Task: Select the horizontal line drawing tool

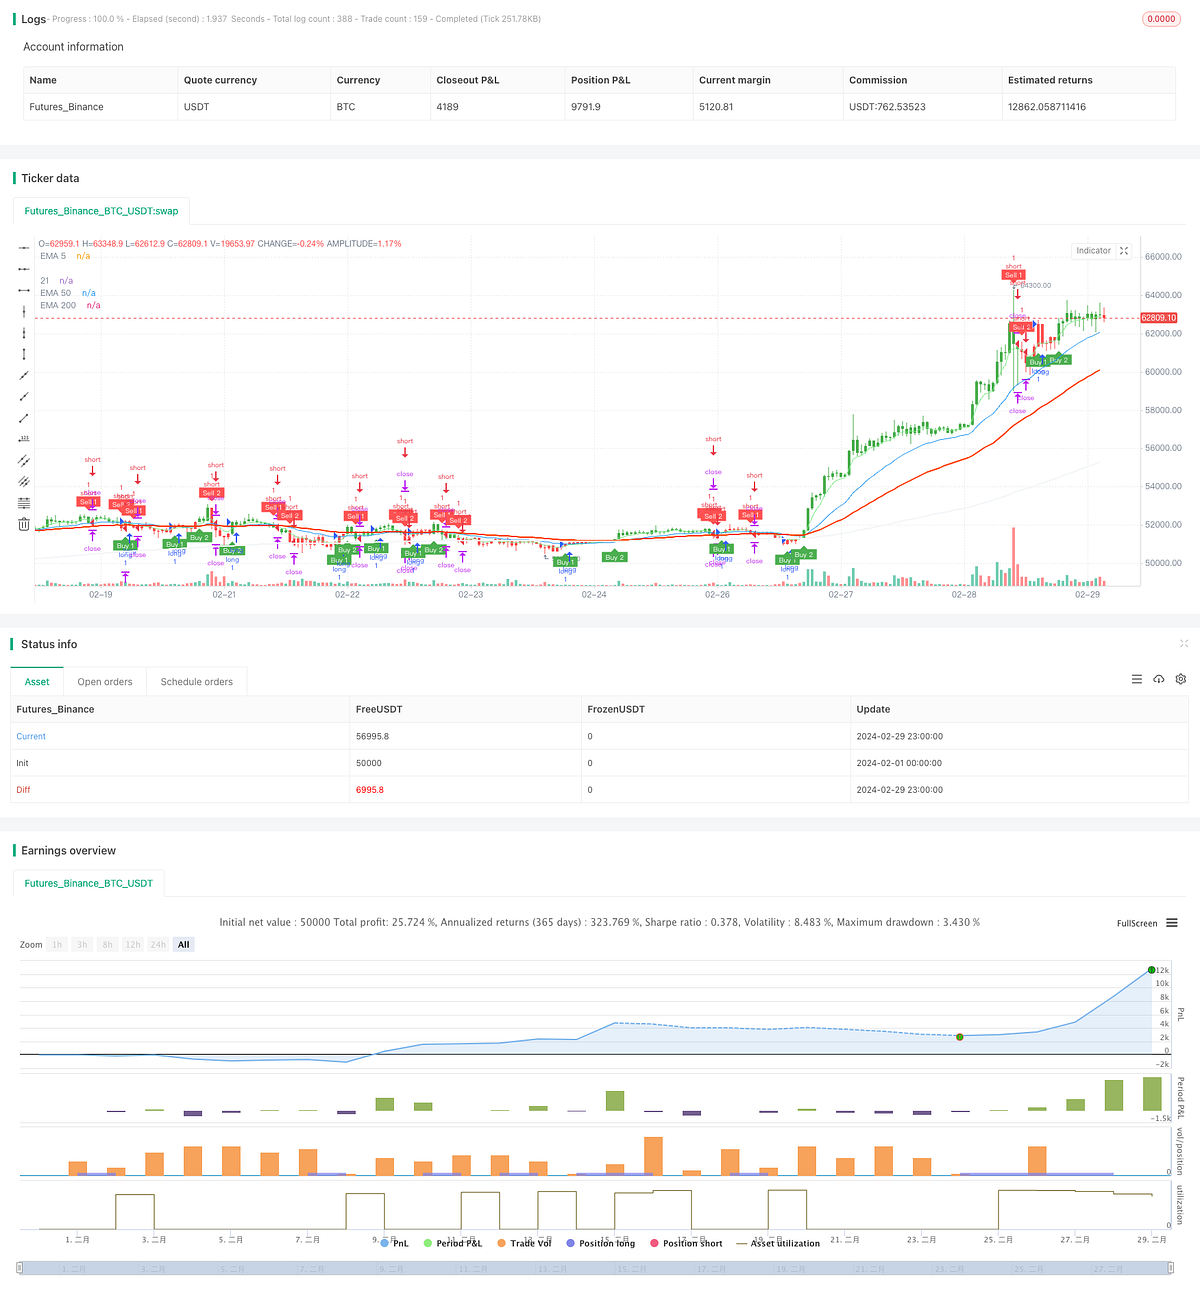Action: (x=23, y=248)
